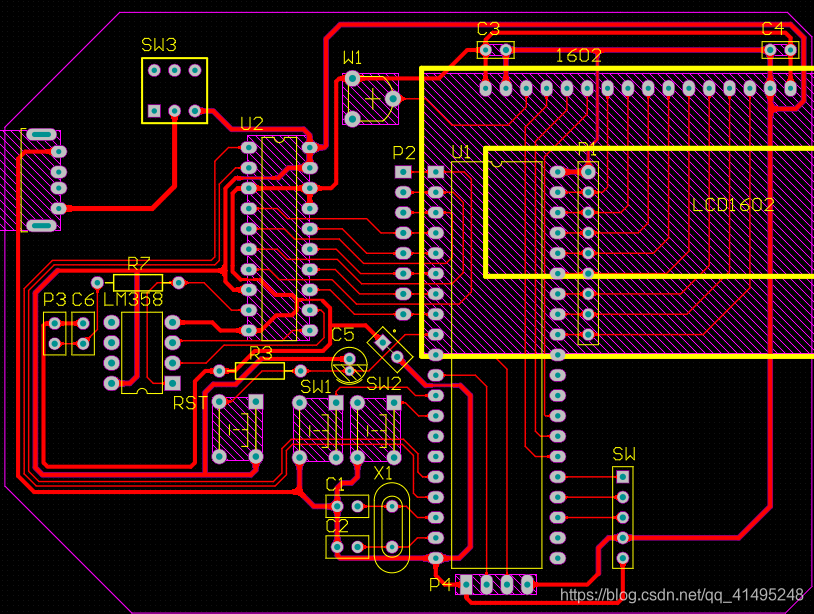This screenshot has height=614, width=814.
Task: Click the SW2 switch label
Action: (384, 384)
